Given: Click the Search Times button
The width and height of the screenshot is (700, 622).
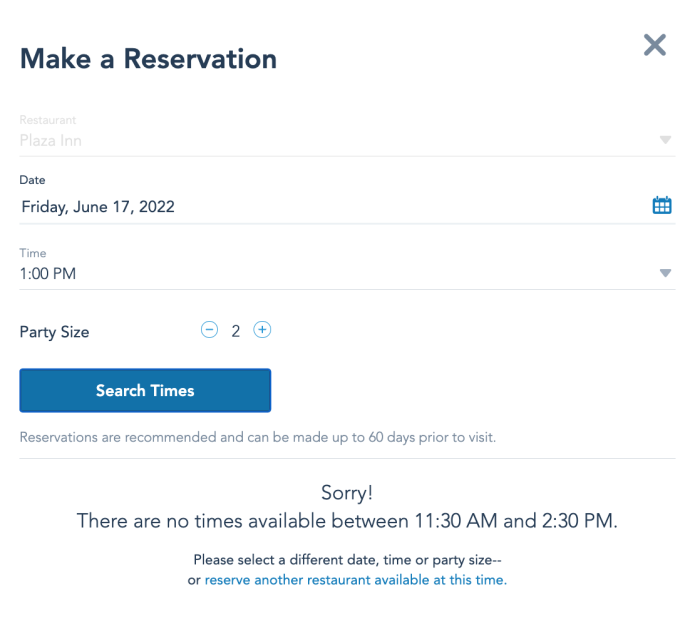Looking at the screenshot, I should pyautogui.click(x=145, y=390).
